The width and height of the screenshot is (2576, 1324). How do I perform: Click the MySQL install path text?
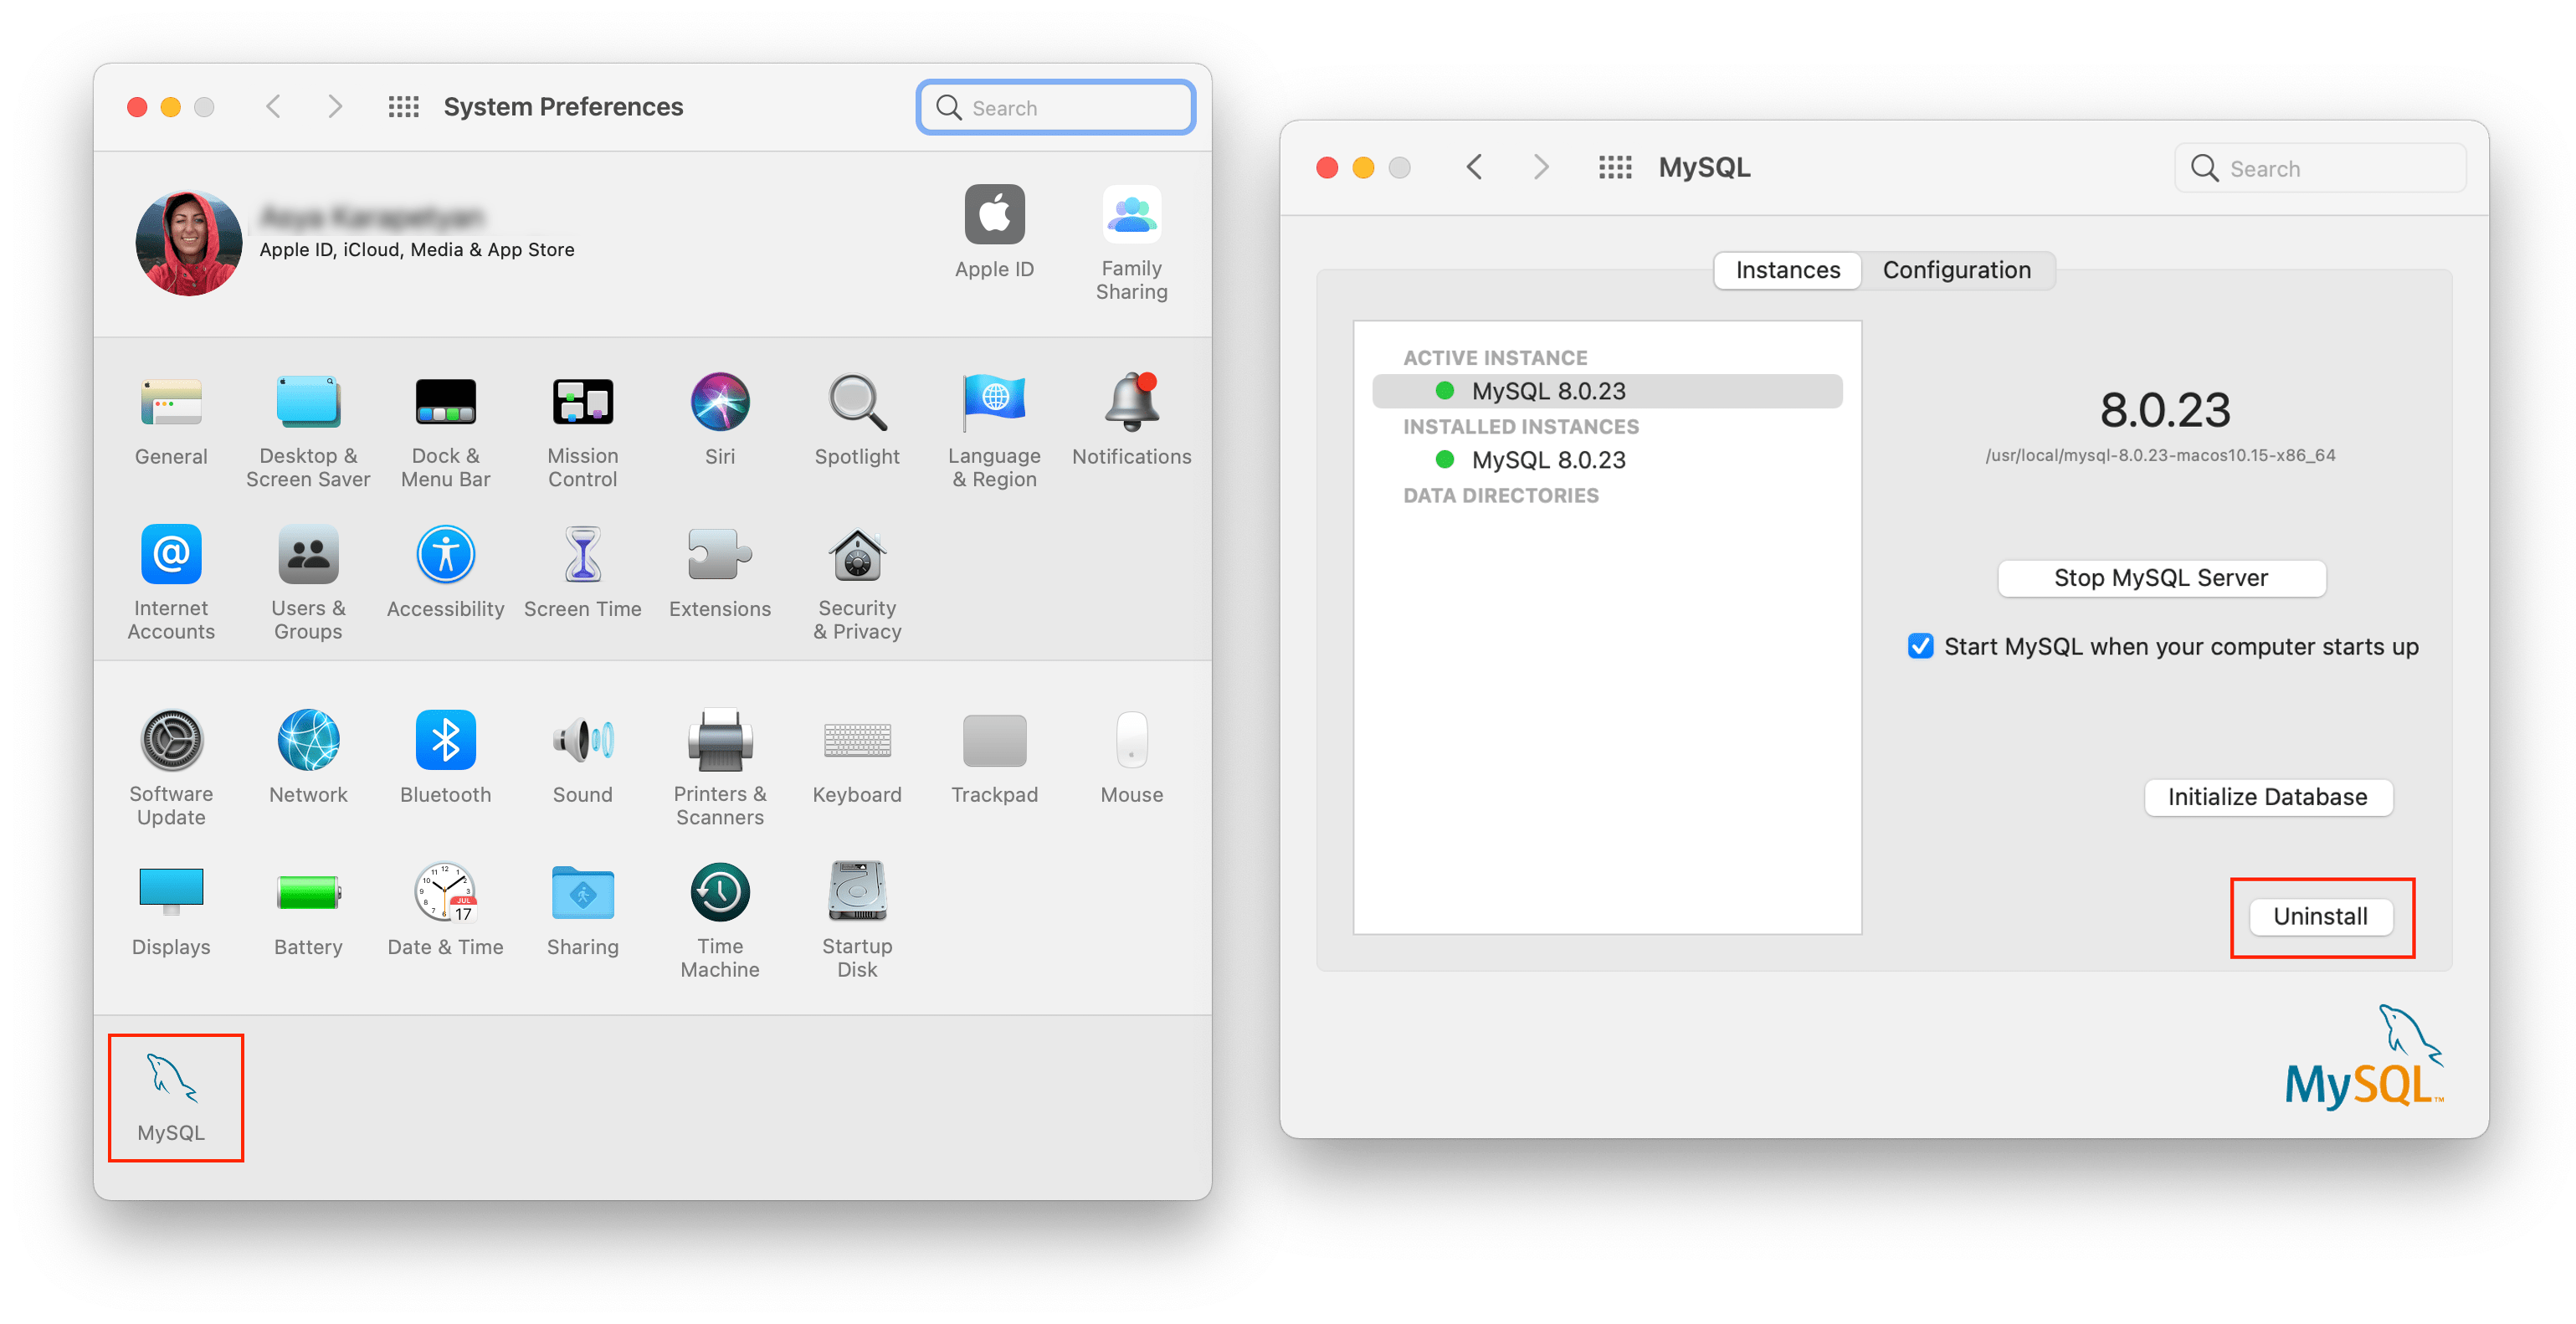point(2160,455)
